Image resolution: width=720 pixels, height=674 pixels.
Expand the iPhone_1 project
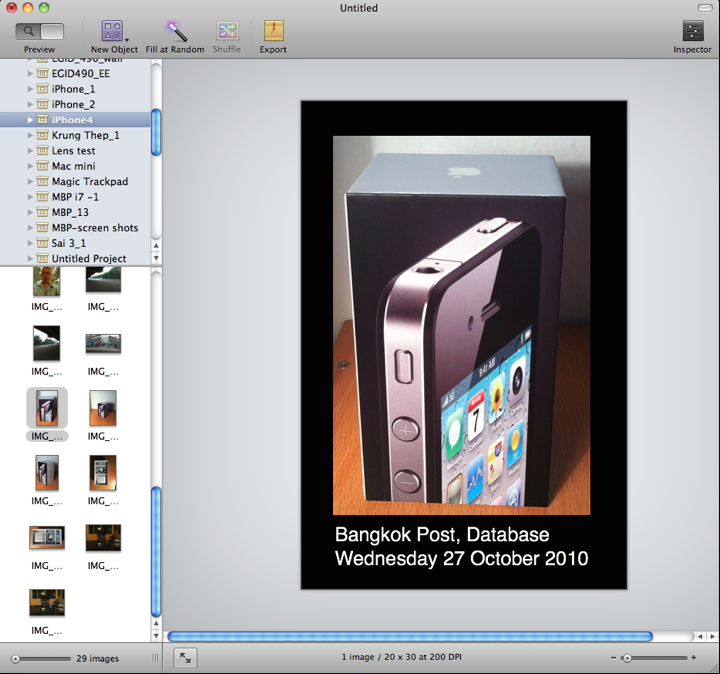click(30, 89)
